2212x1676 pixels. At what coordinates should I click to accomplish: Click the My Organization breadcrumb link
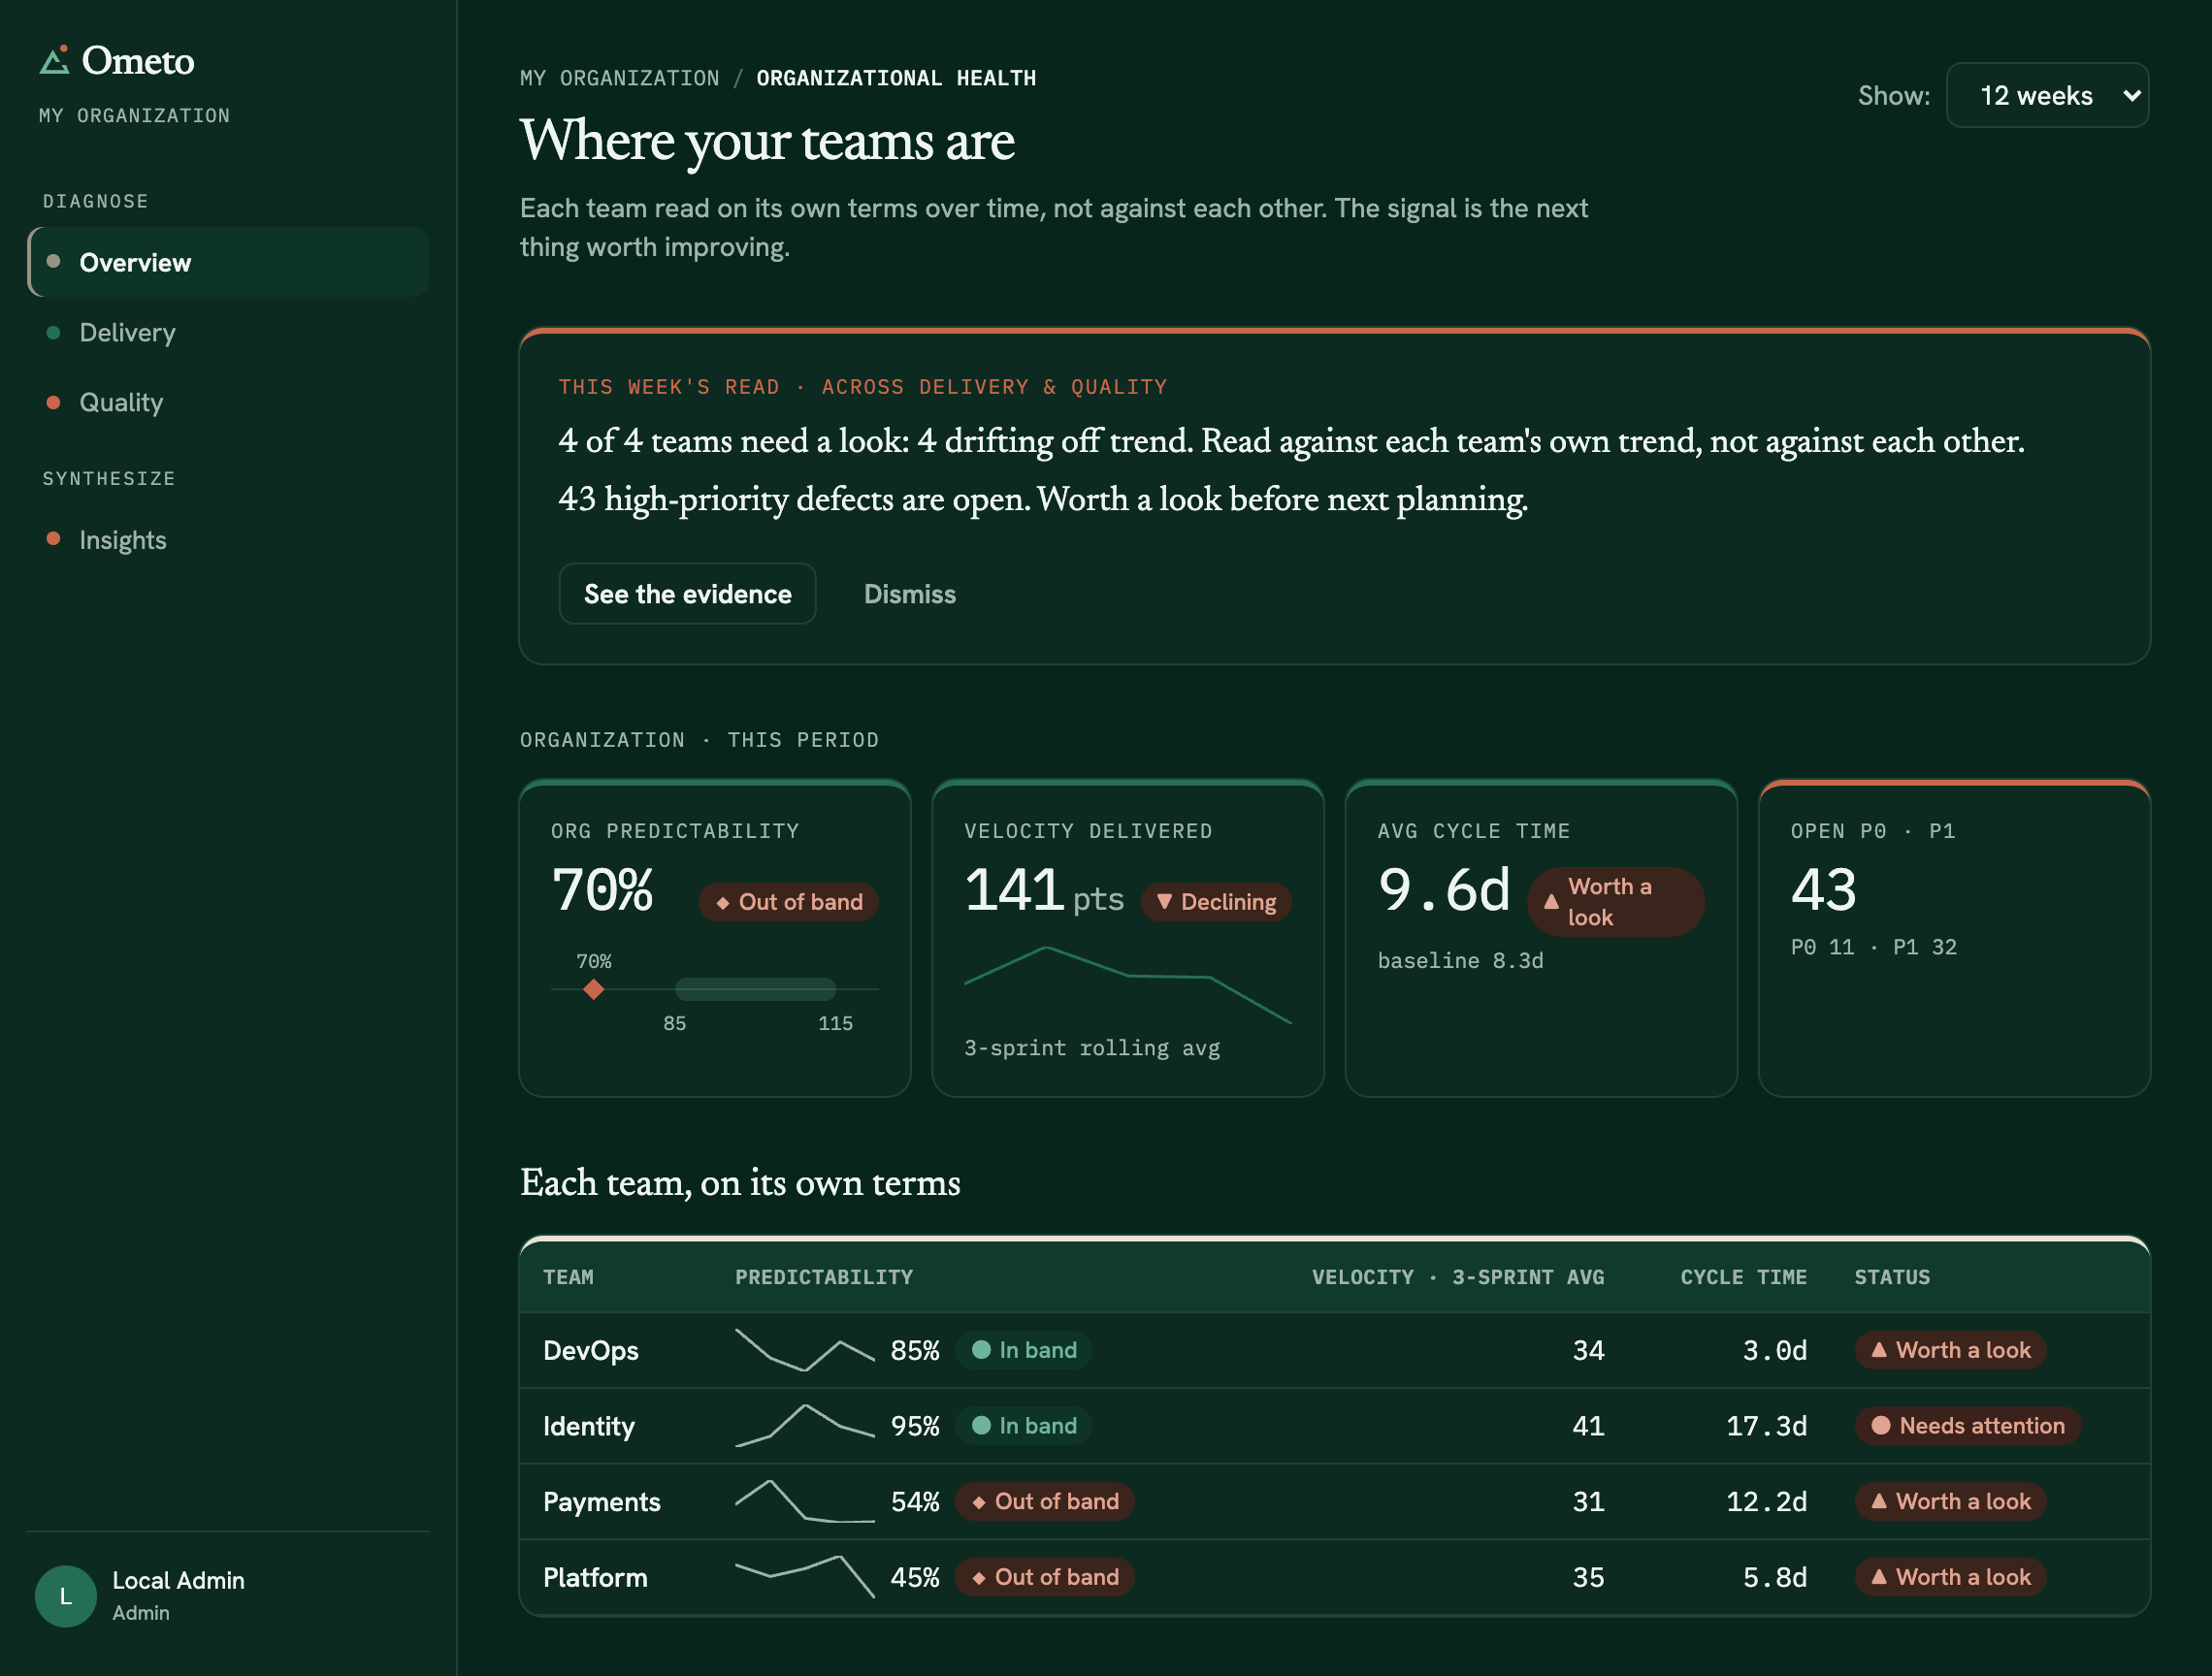point(619,78)
